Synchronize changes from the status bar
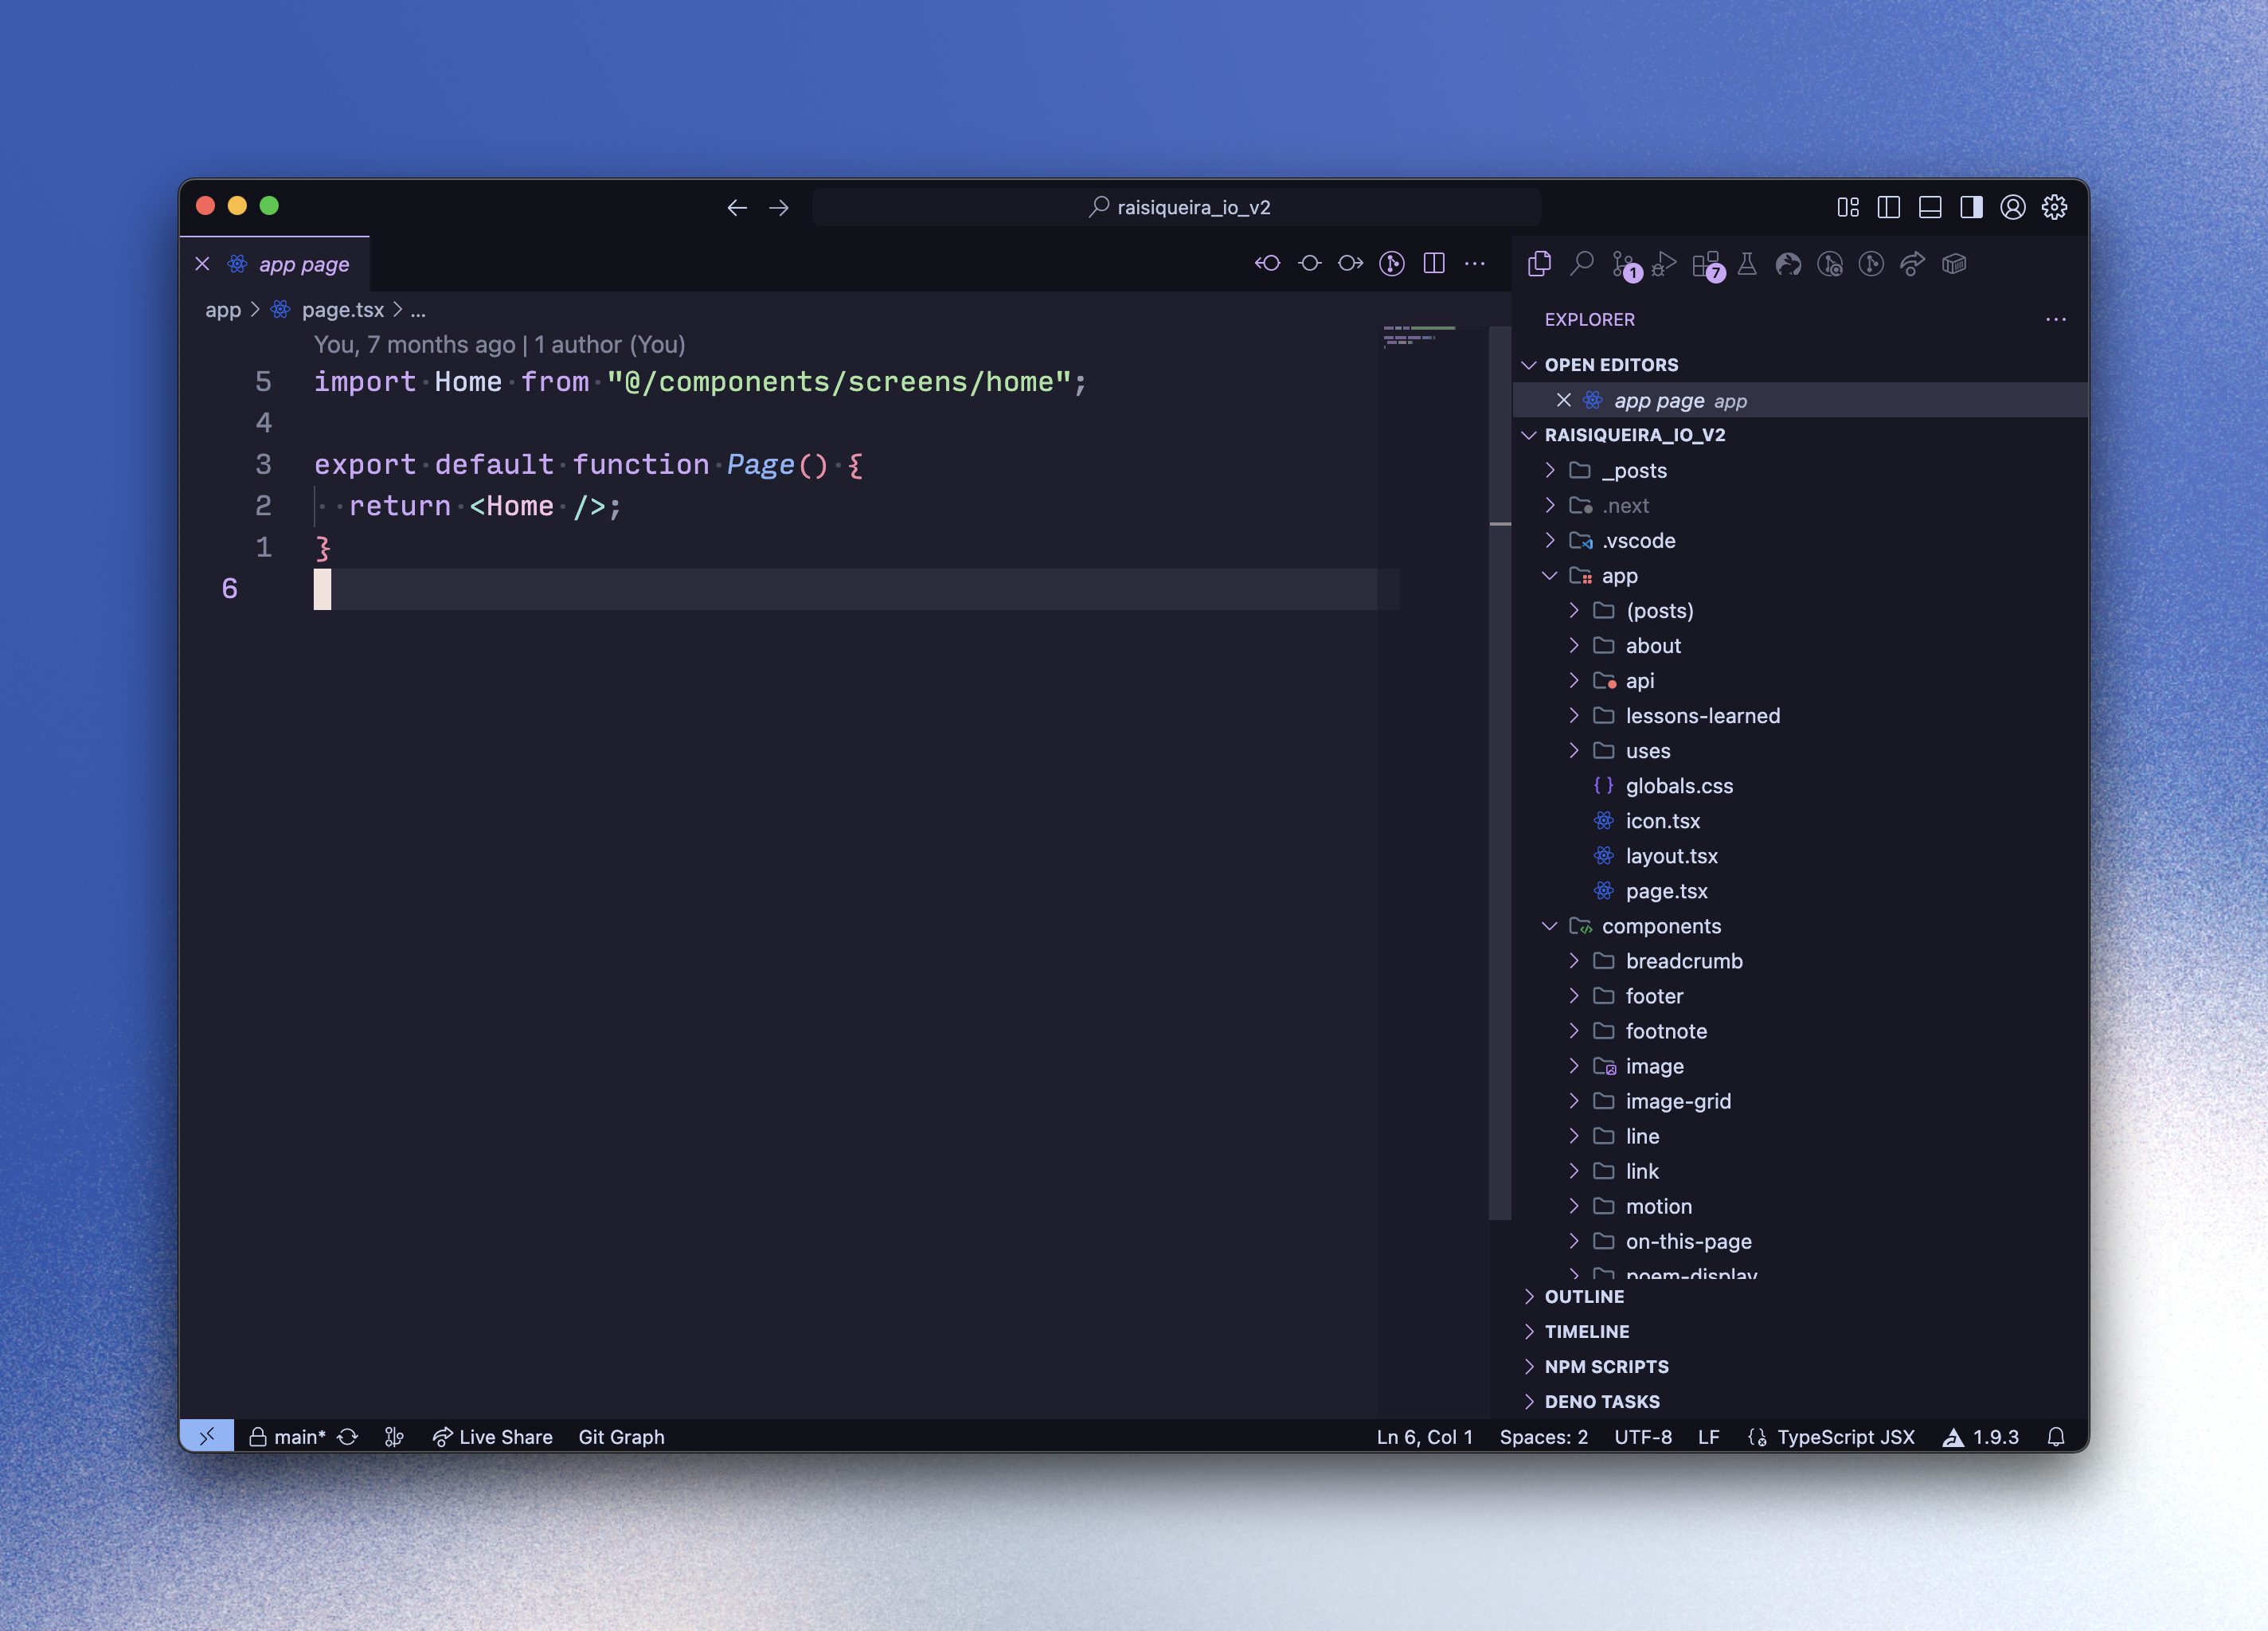 coord(347,1436)
